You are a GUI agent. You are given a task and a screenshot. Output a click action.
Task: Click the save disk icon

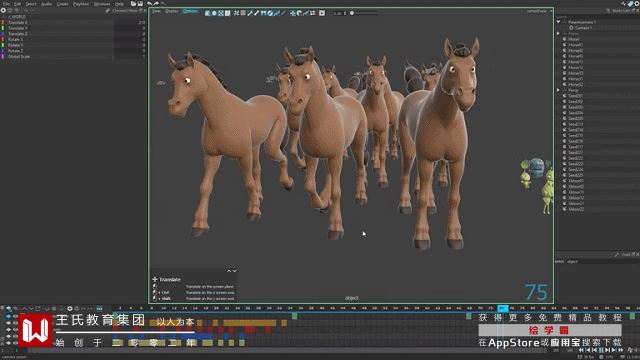click(140, 4)
